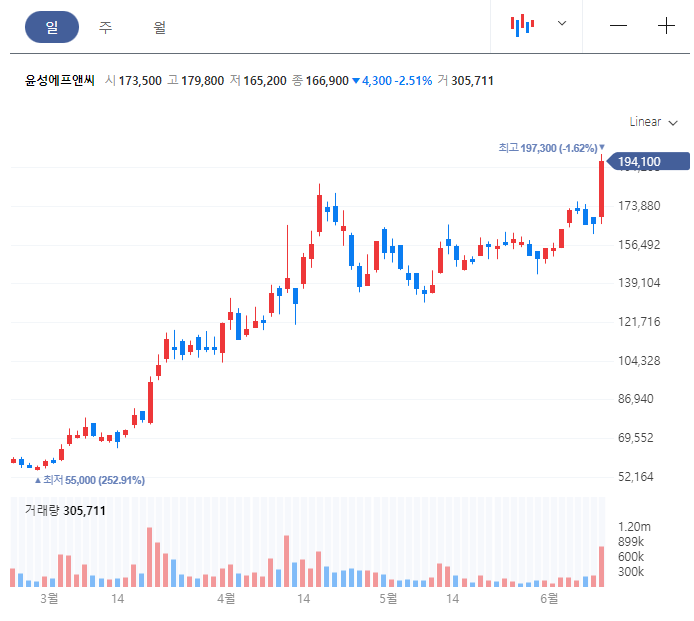The image size is (694, 621).
Task: Click the stock name 윤성에프앤씨
Action: point(60,81)
